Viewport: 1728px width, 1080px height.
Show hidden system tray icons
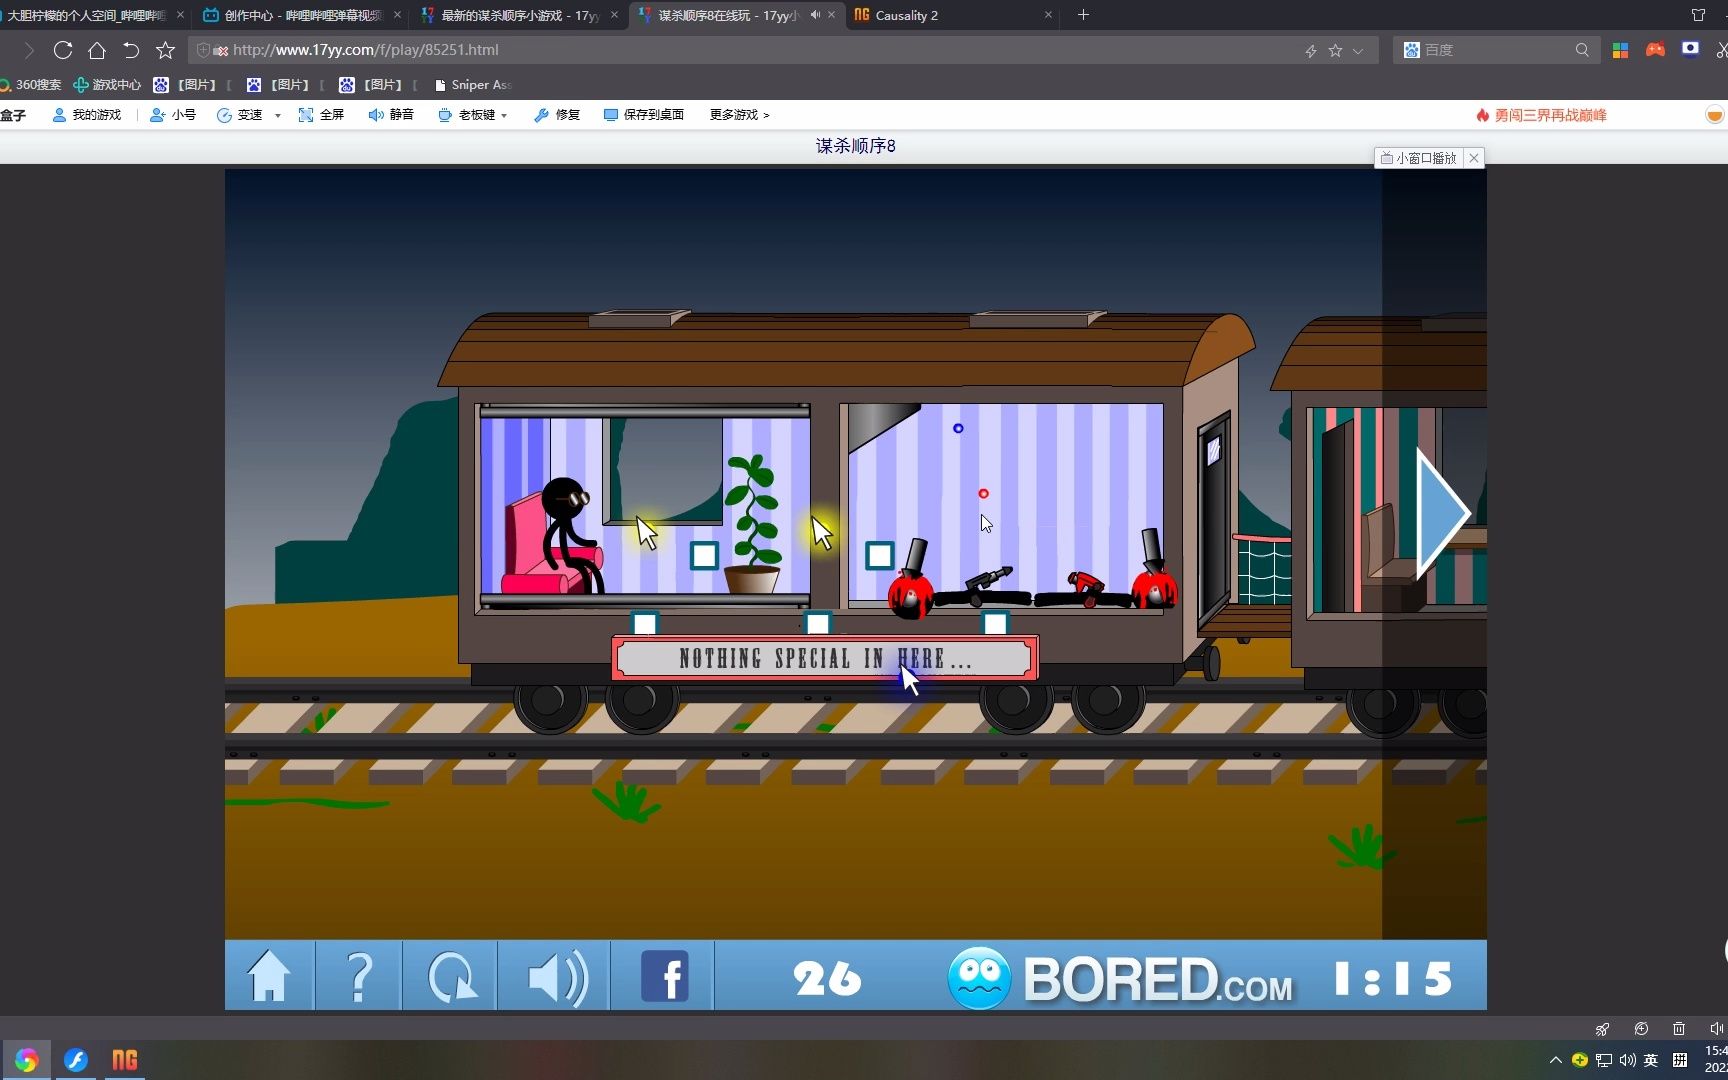tap(1555, 1060)
